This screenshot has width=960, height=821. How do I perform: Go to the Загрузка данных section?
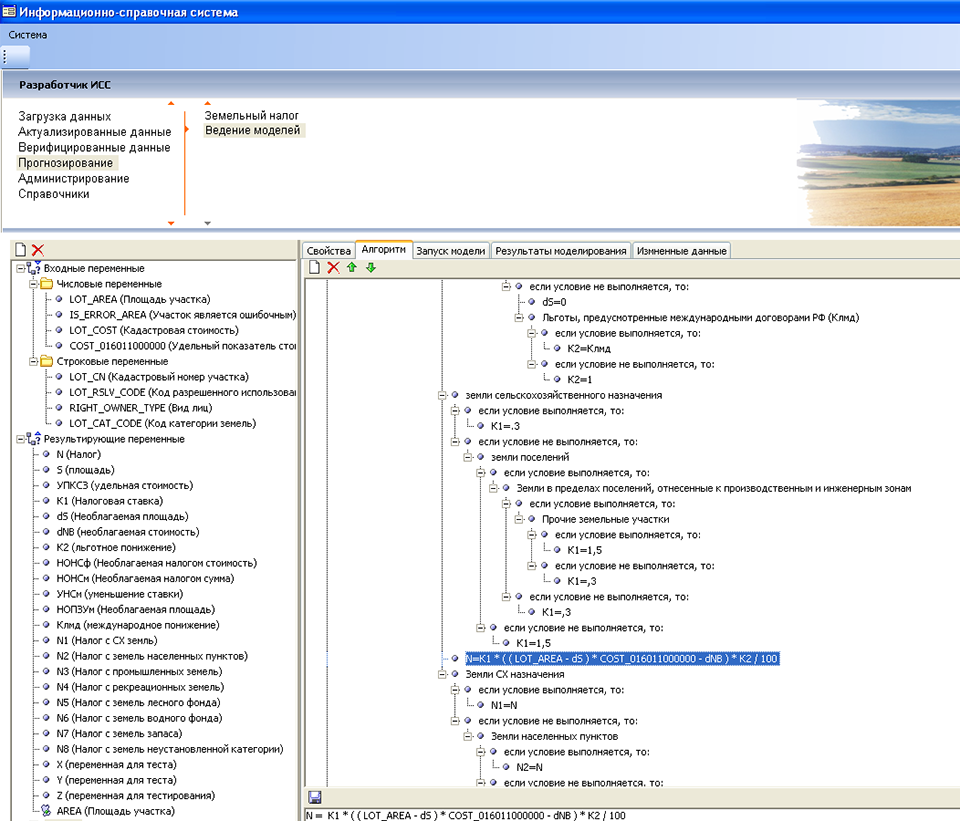(64, 117)
